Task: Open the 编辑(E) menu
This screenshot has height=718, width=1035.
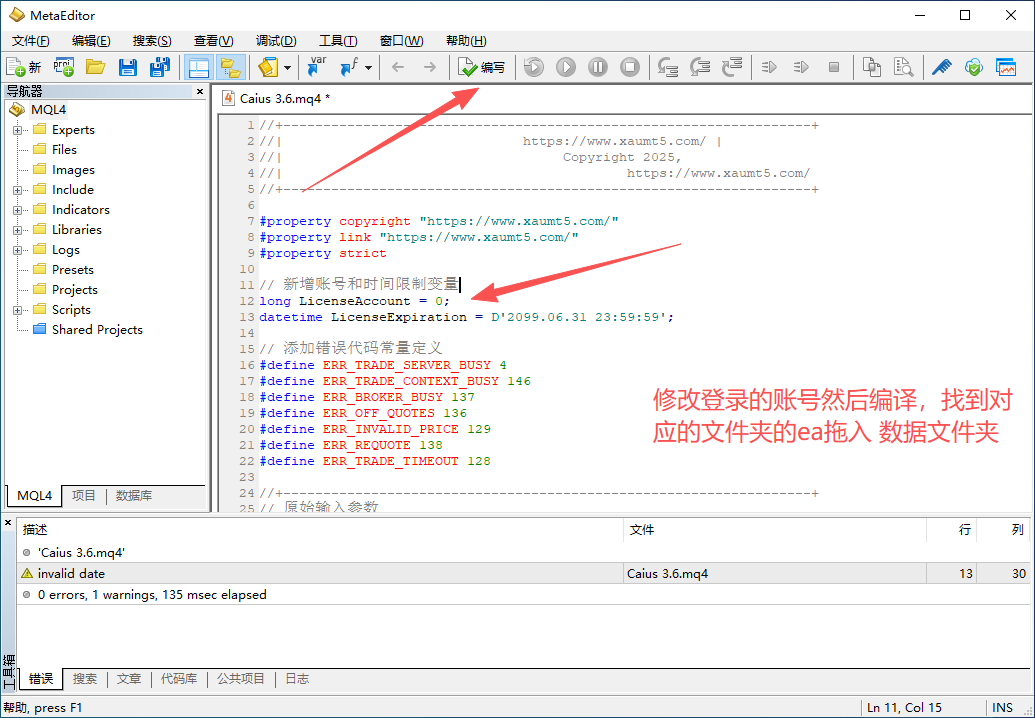Action: pos(91,41)
